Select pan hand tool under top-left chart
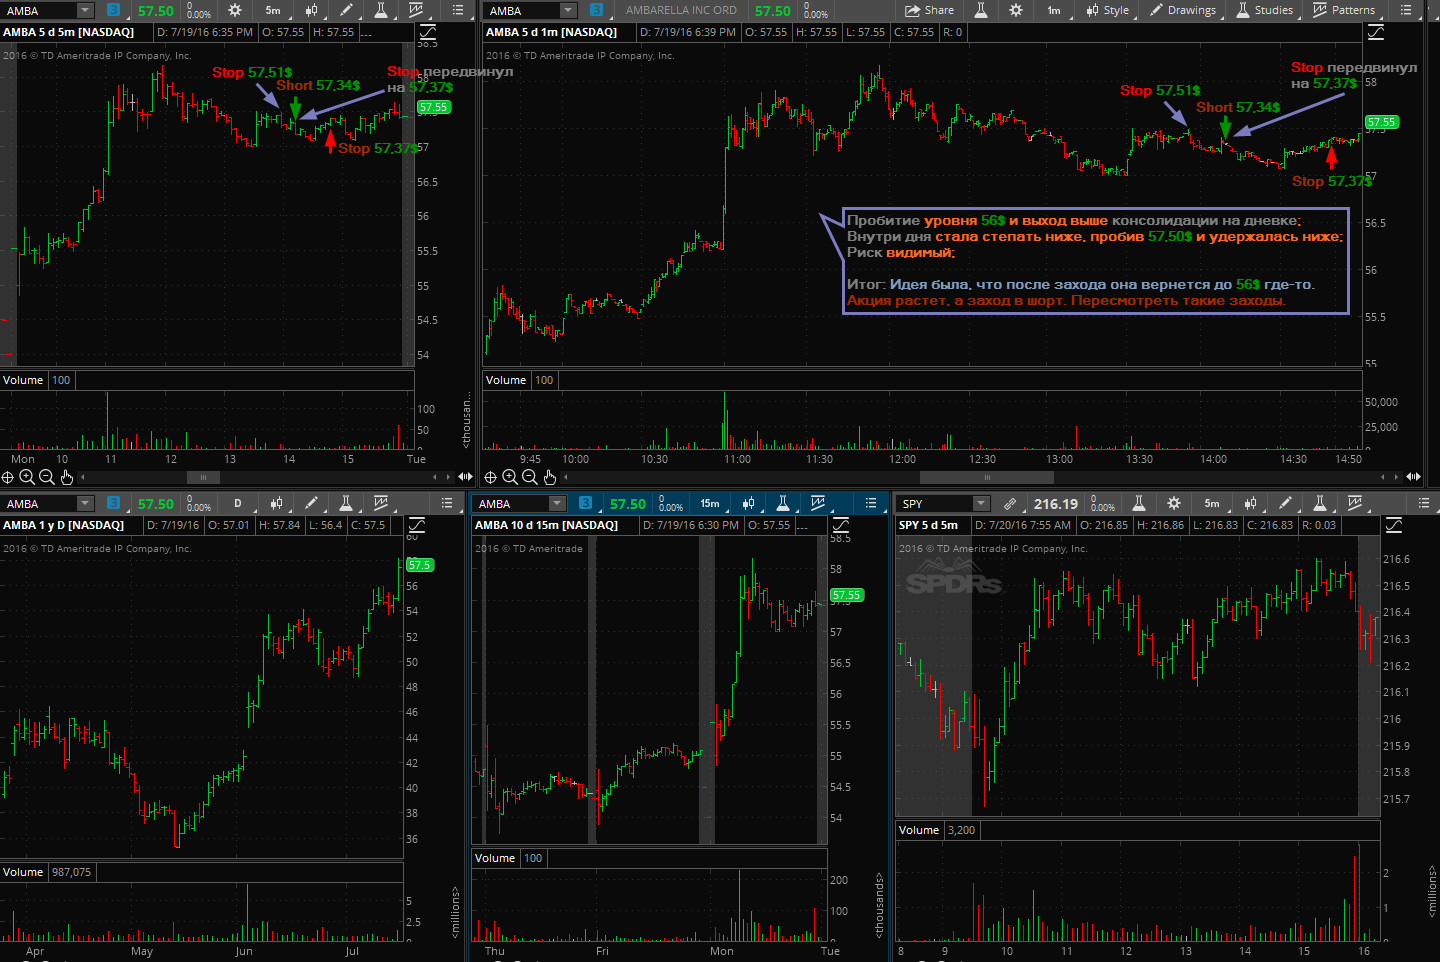Screen dimensions: 1440x962 tap(66, 477)
